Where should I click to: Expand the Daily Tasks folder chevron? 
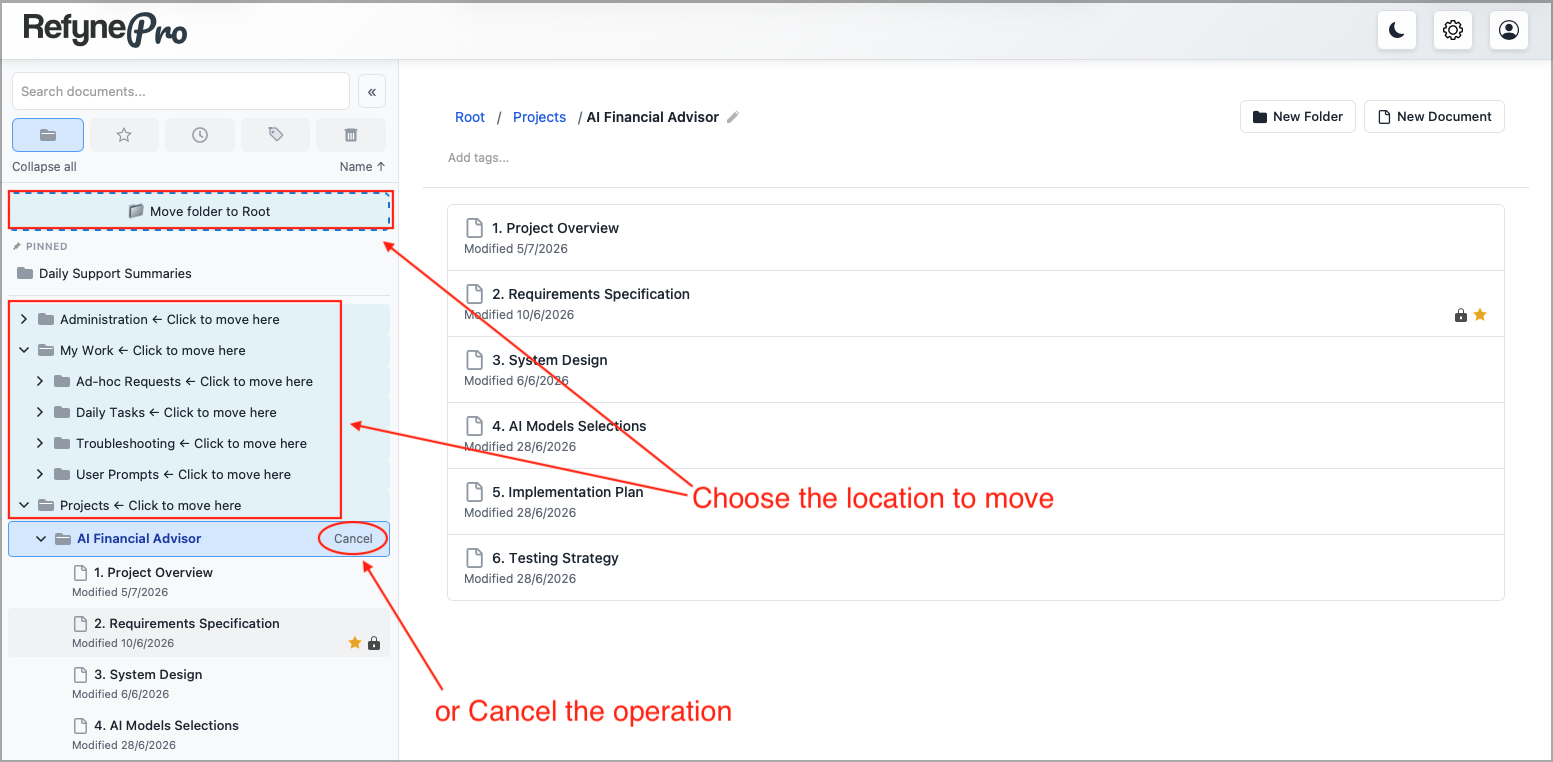[41, 412]
